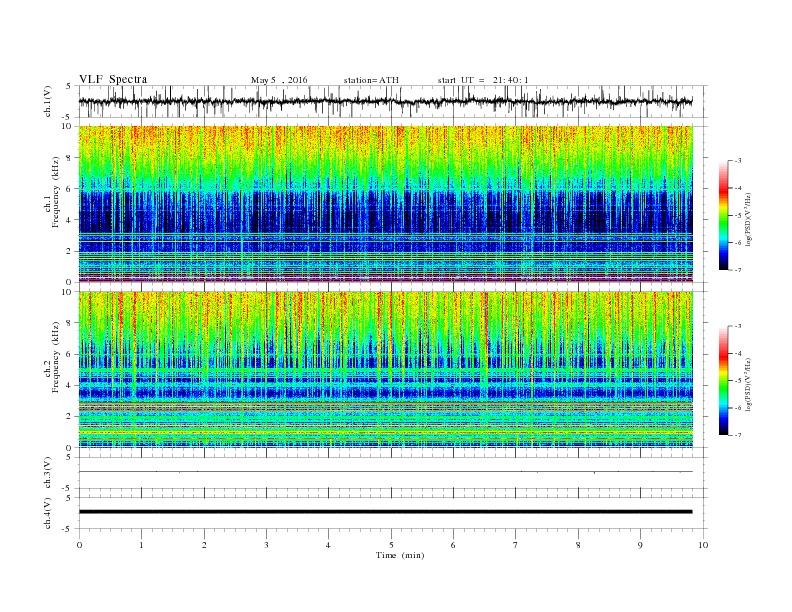Click the '-7' tick on ch.2 colorbar
Screen dimensions: 792x612
coord(738,435)
